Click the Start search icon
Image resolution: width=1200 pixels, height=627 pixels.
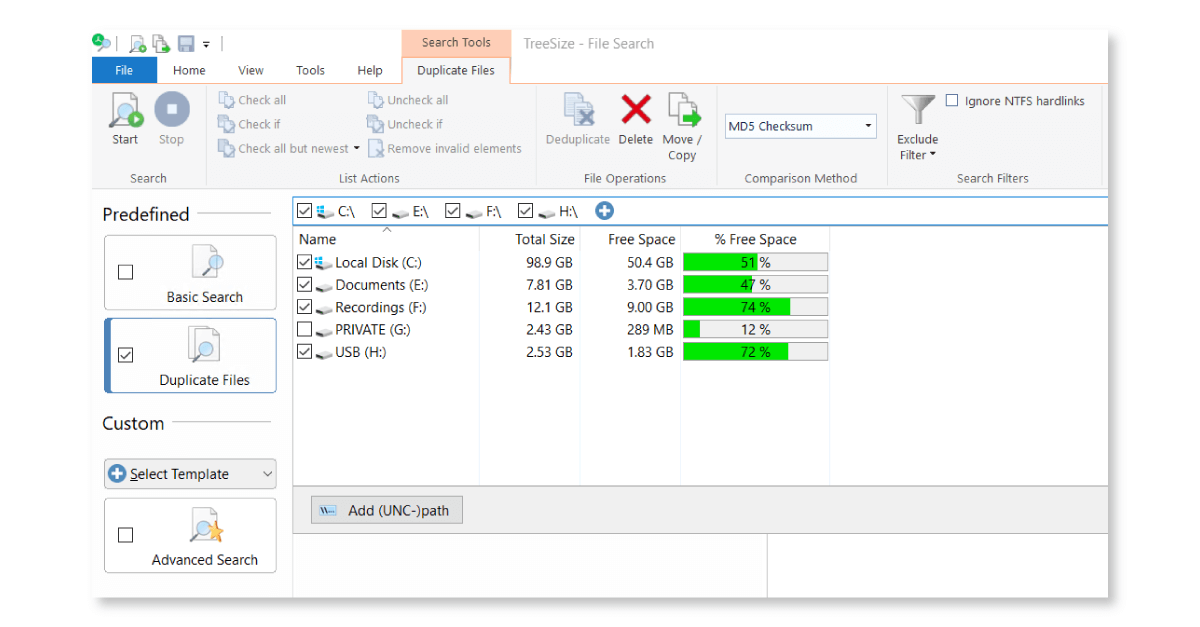click(x=126, y=110)
